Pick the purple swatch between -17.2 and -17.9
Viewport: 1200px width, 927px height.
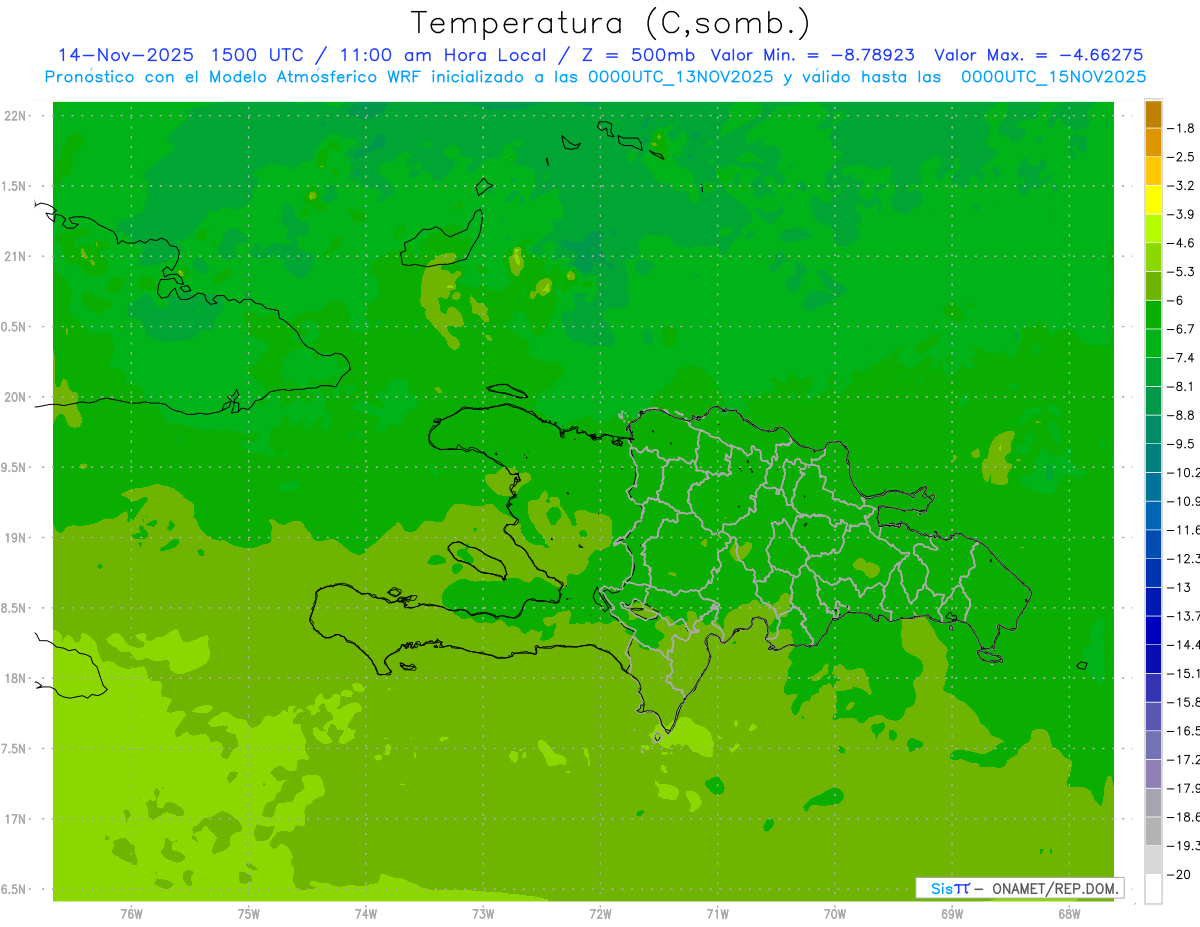coord(1153,774)
